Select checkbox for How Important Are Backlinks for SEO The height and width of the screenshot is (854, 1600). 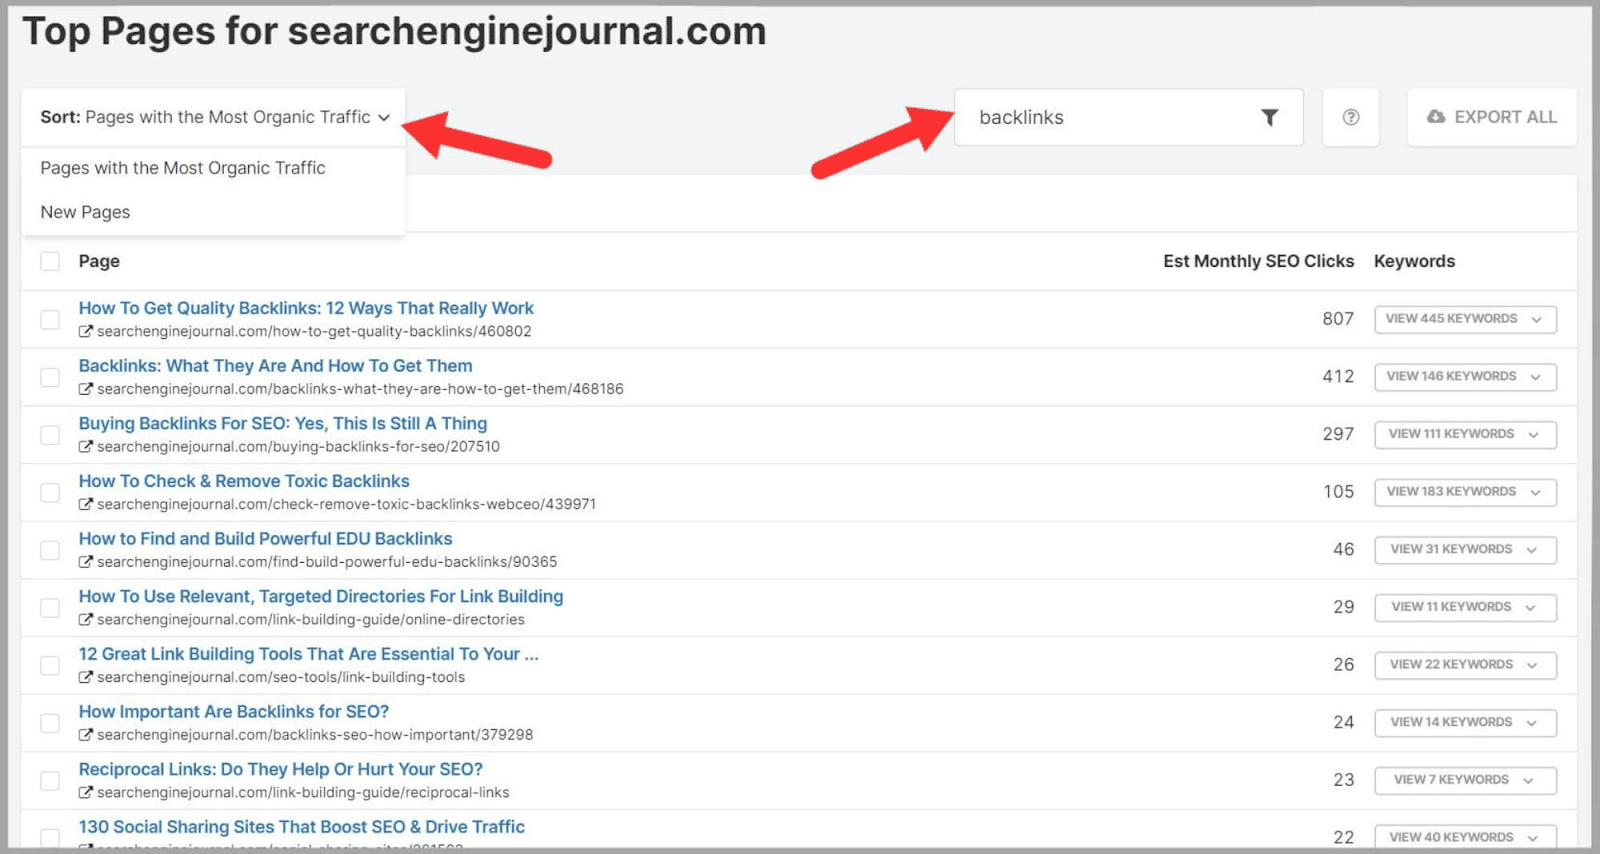pyautogui.click(x=50, y=723)
